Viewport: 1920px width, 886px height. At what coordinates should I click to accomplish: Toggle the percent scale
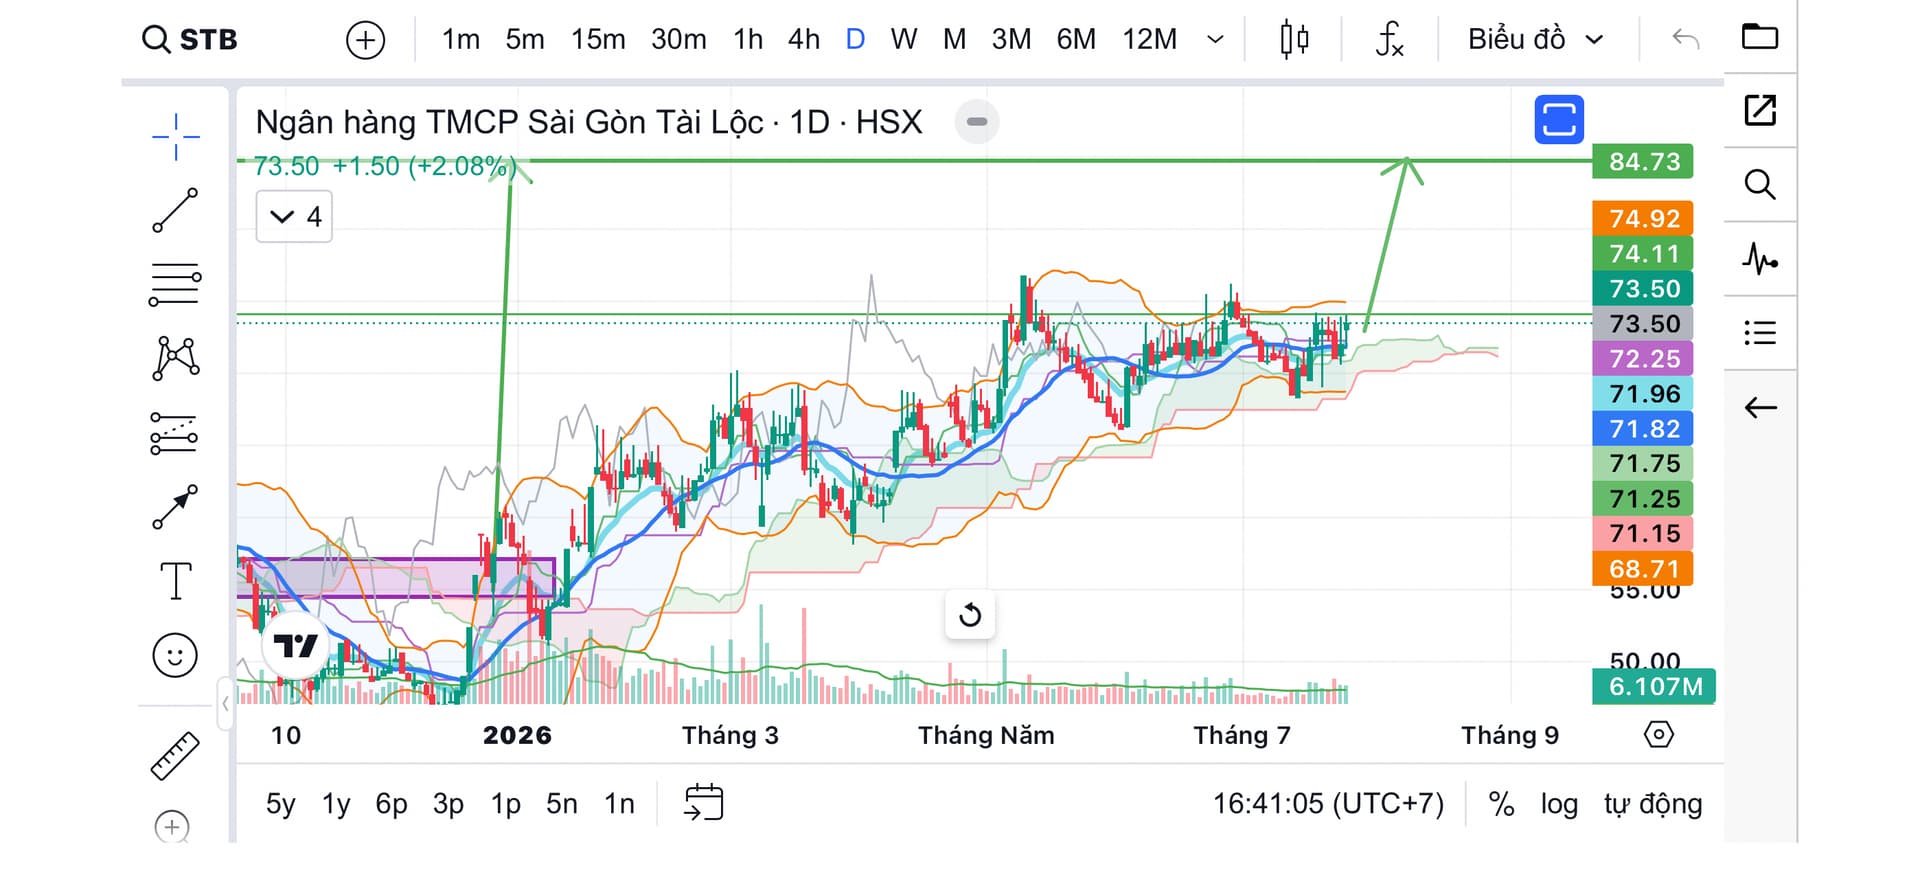[x=1501, y=804]
